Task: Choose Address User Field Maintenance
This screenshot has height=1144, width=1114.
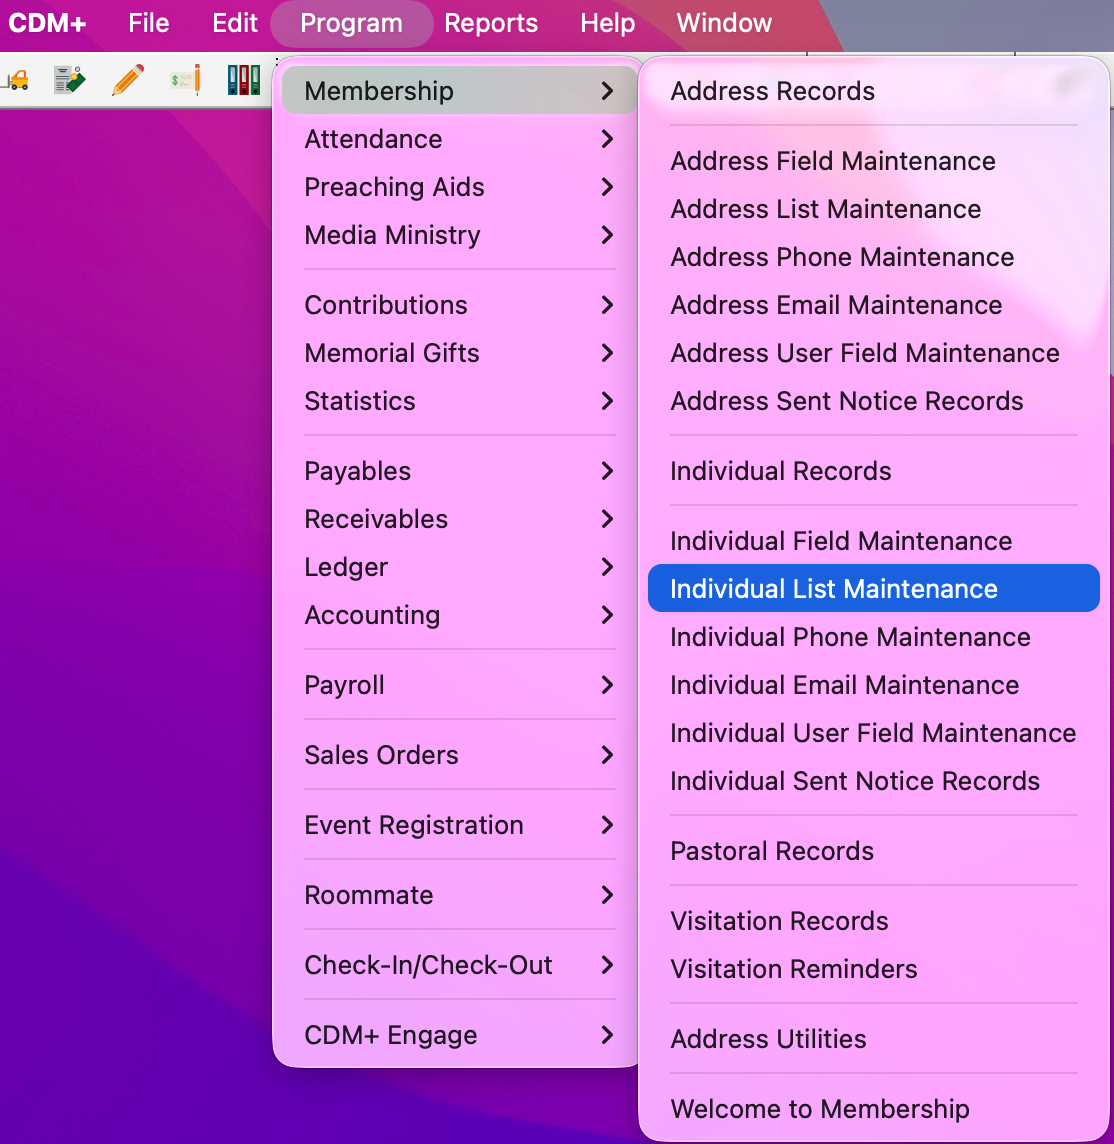Action: click(x=873, y=353)
